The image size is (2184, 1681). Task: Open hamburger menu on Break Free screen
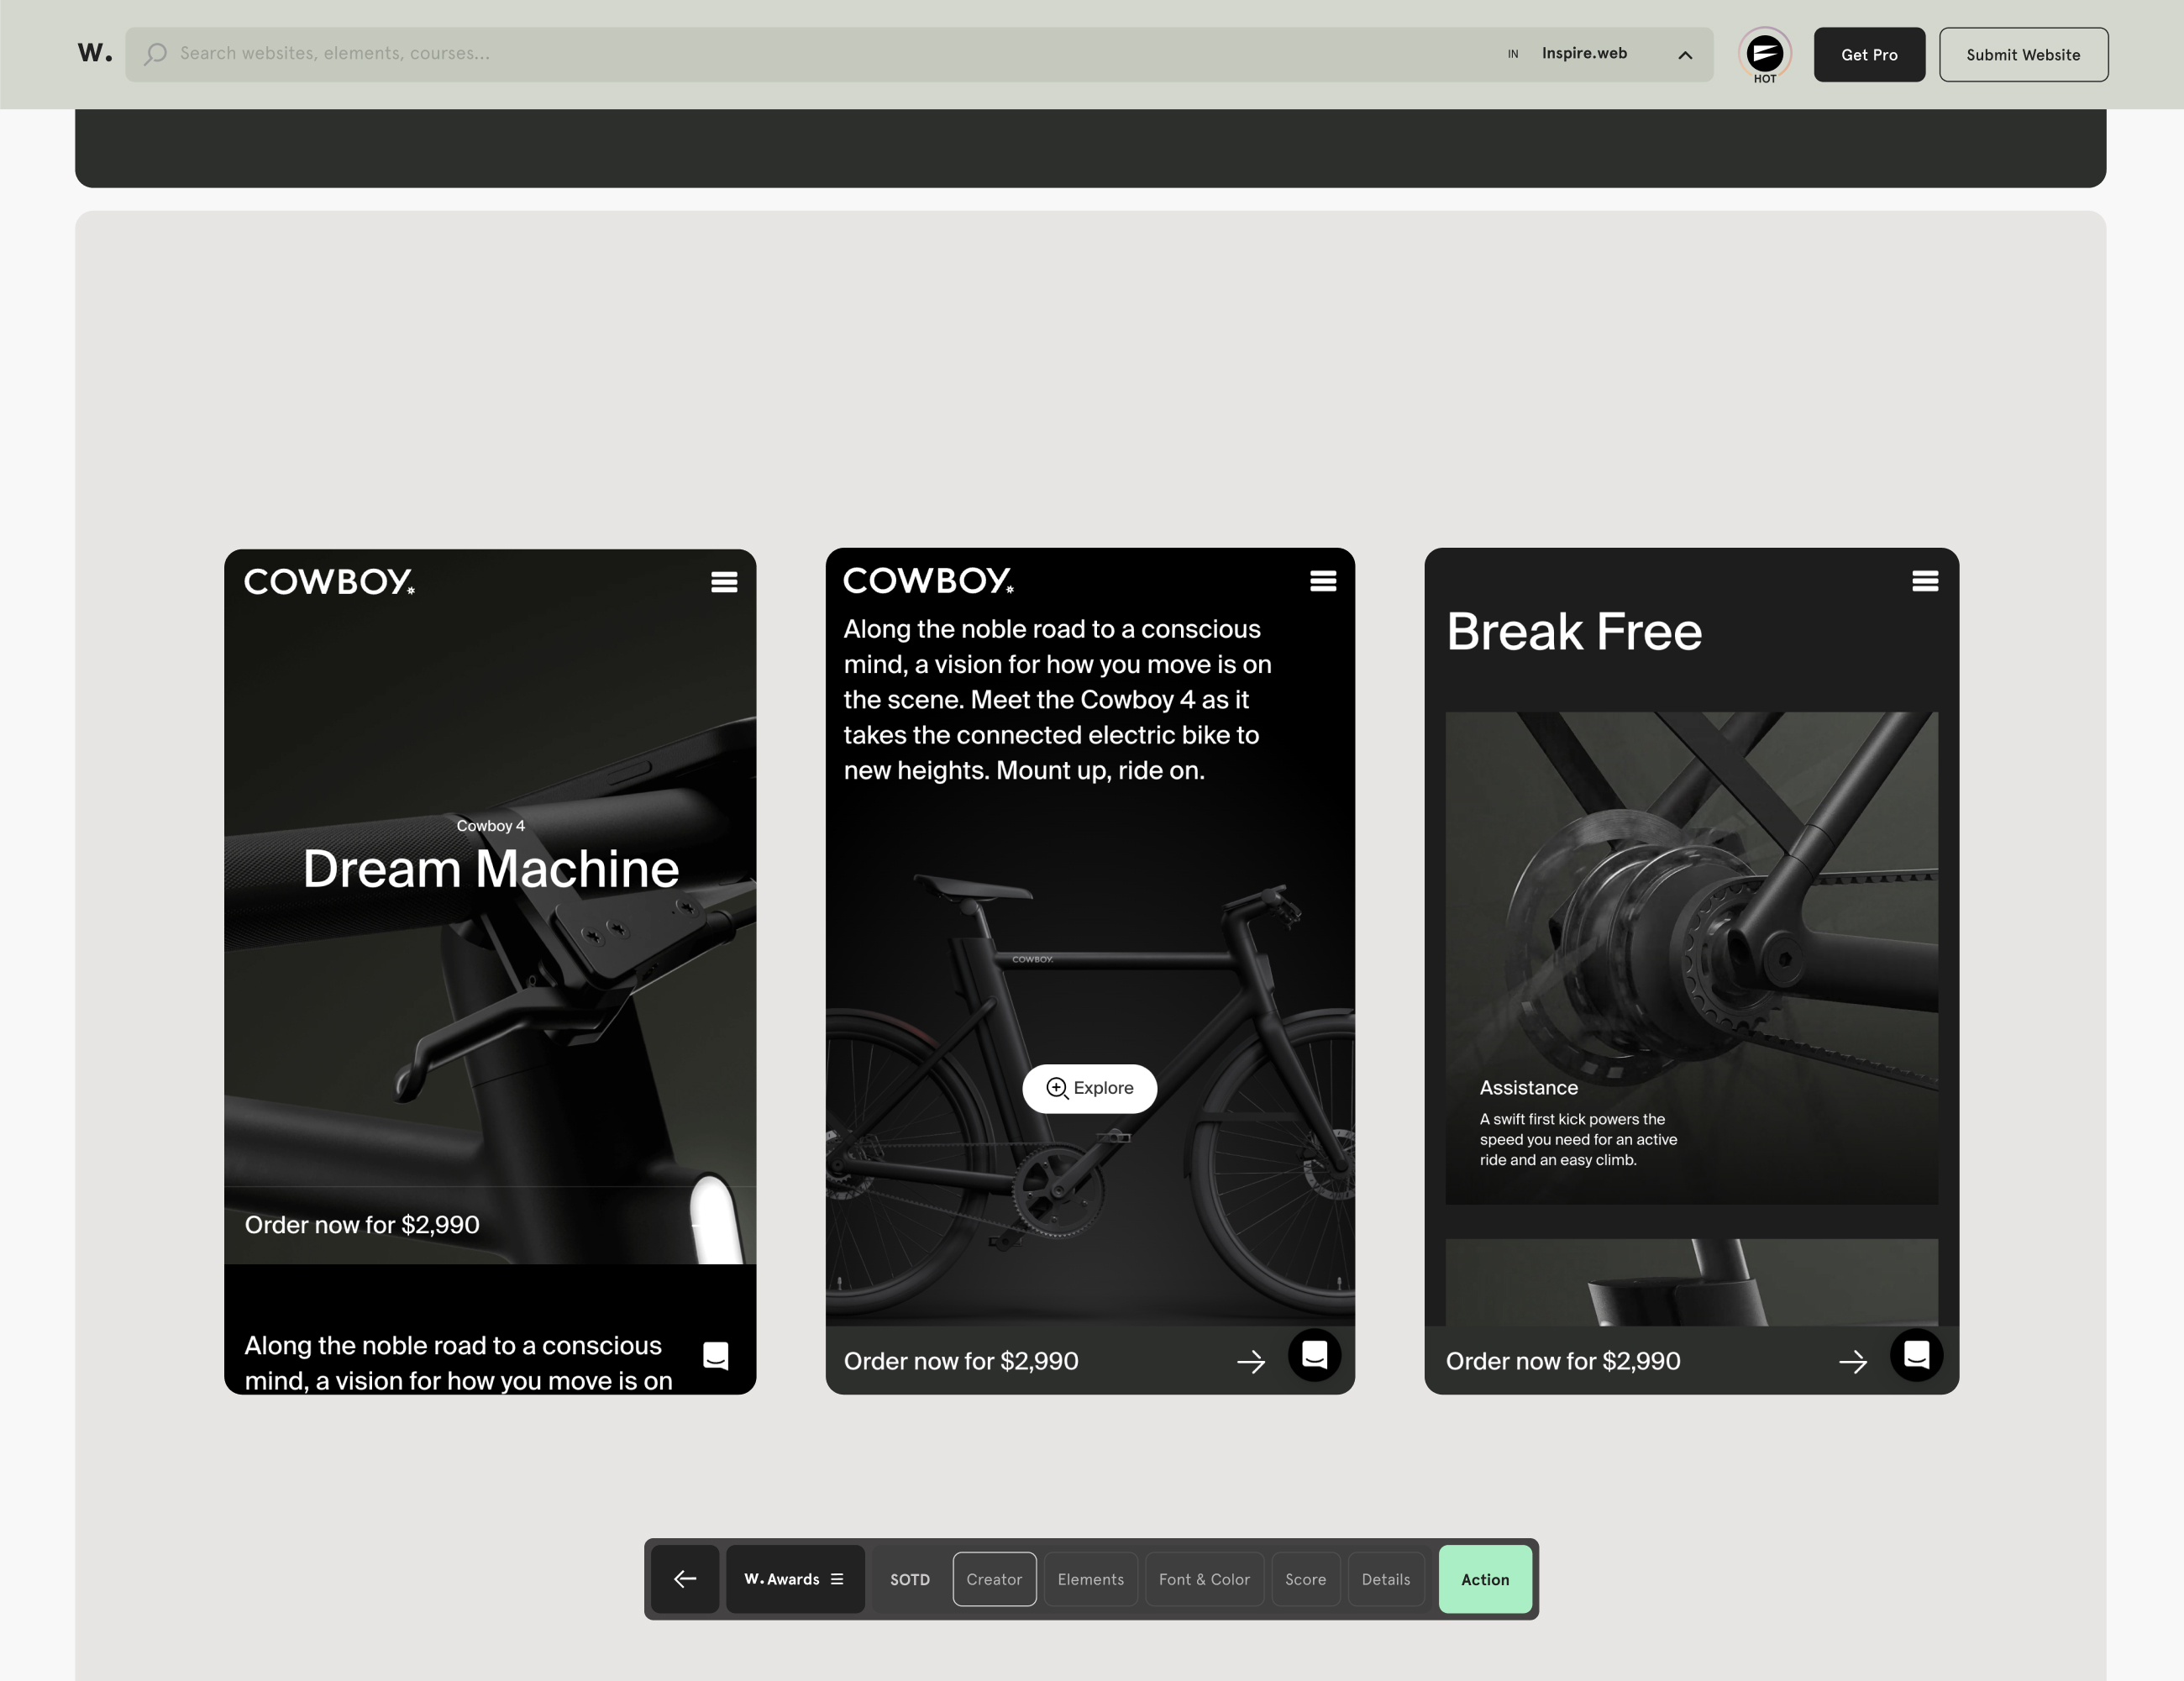tap(1925, 581)
